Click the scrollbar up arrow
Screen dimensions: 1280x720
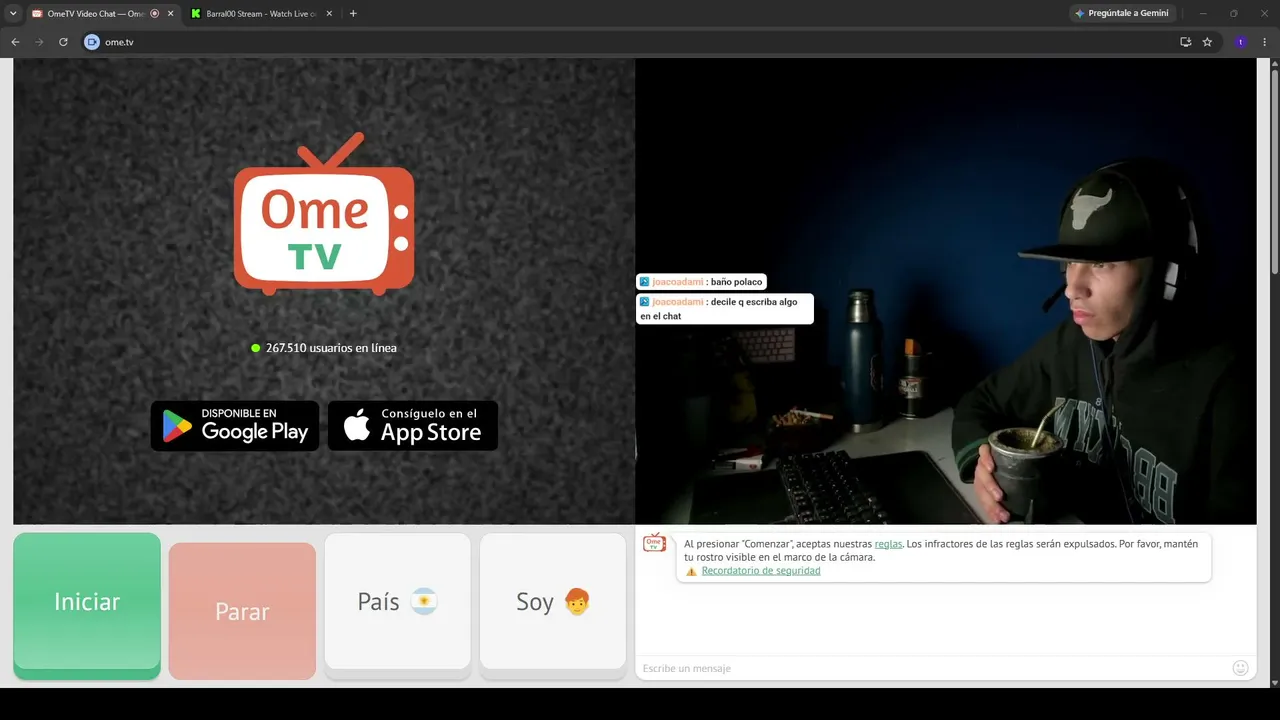(1275, 64)
